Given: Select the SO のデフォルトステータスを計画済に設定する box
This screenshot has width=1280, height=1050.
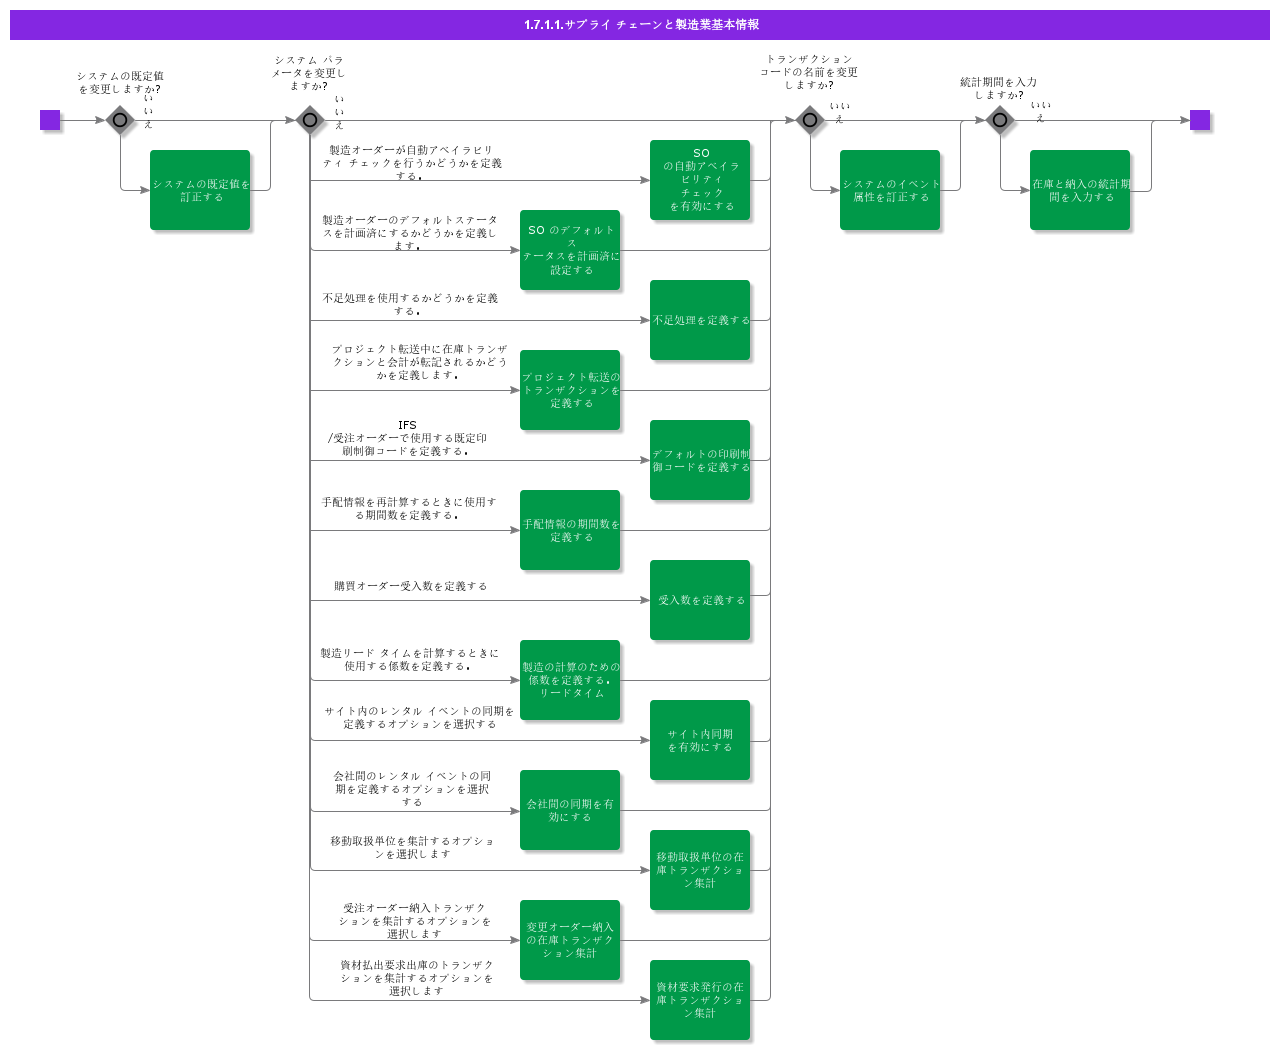Looking at the screenshot, I should click(x=570, y=250).
